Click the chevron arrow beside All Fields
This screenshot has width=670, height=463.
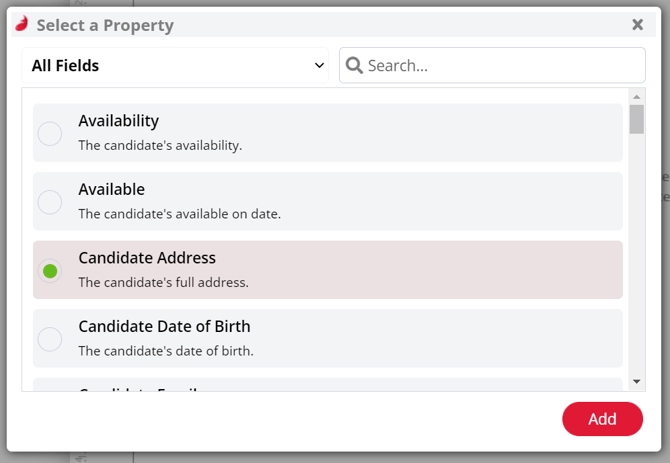click(319, 65)
